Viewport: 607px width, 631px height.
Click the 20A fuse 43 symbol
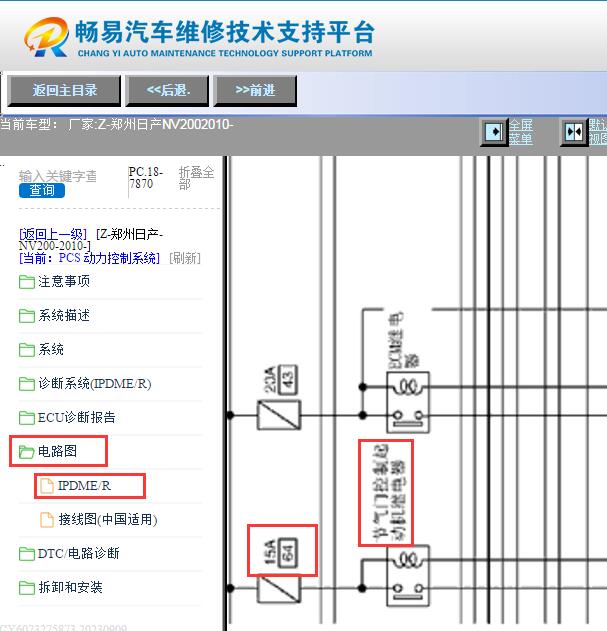[279, 415]
